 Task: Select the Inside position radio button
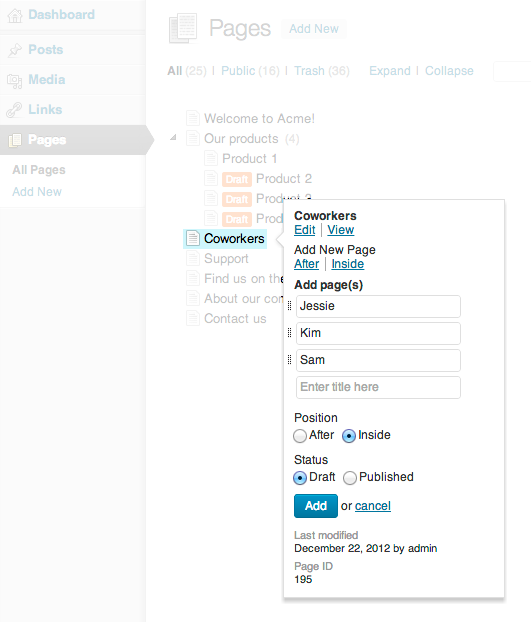coord(349,436)
